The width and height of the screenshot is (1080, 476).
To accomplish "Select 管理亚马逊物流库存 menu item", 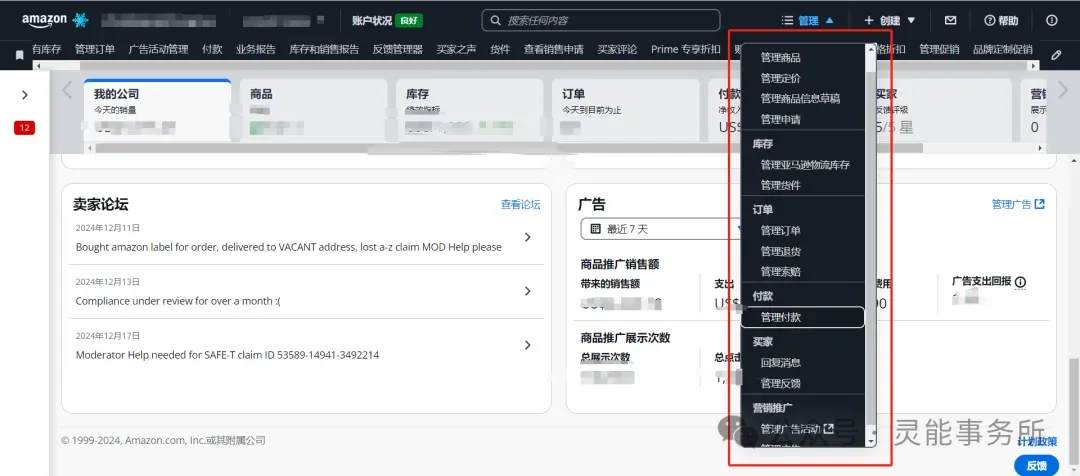I will [805, 165].
